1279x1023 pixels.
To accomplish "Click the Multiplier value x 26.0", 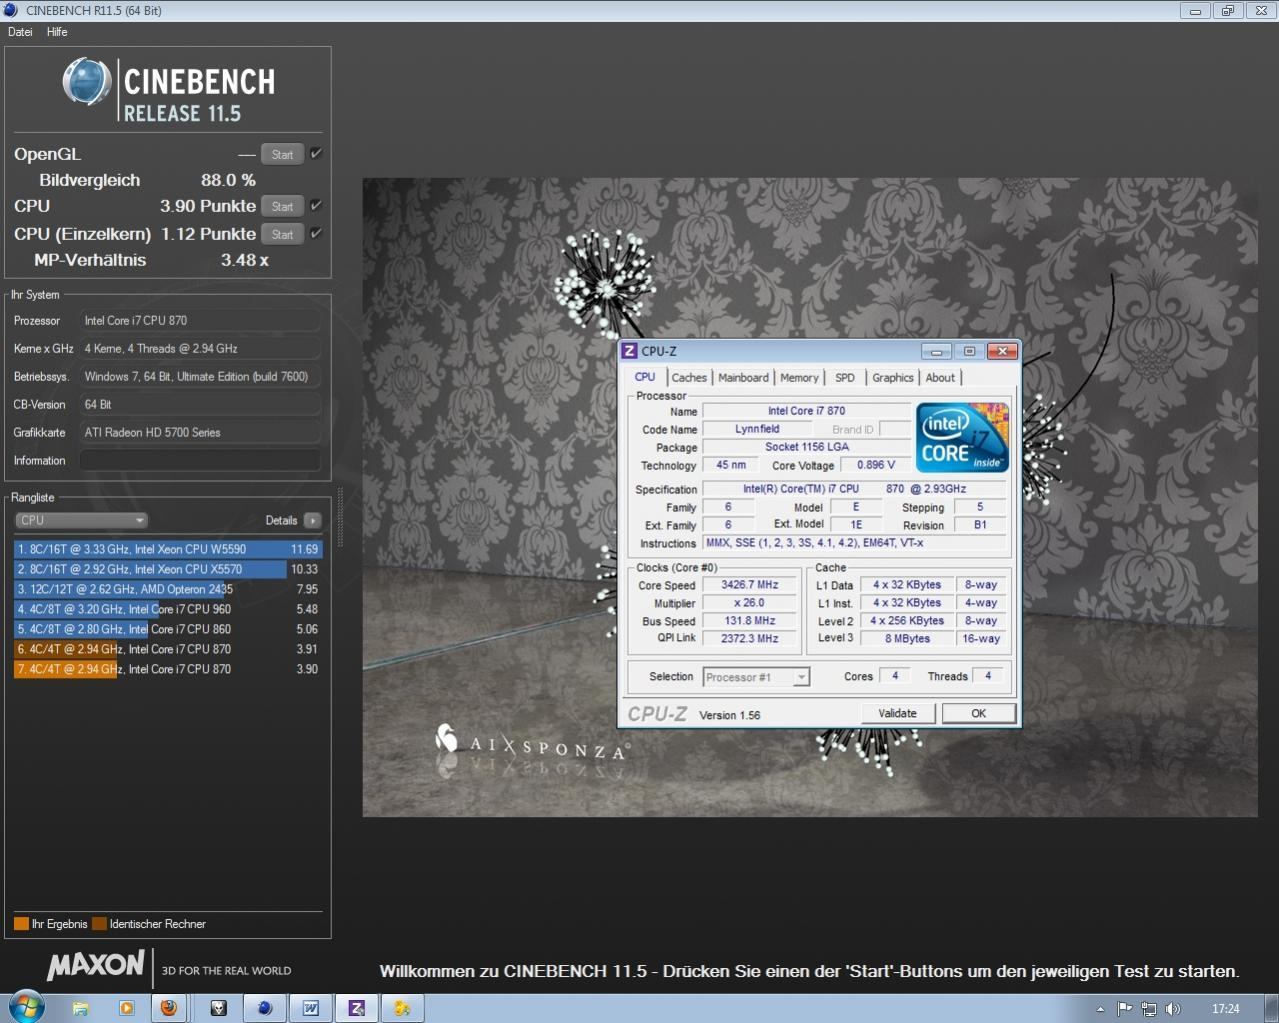I will 750,603.
